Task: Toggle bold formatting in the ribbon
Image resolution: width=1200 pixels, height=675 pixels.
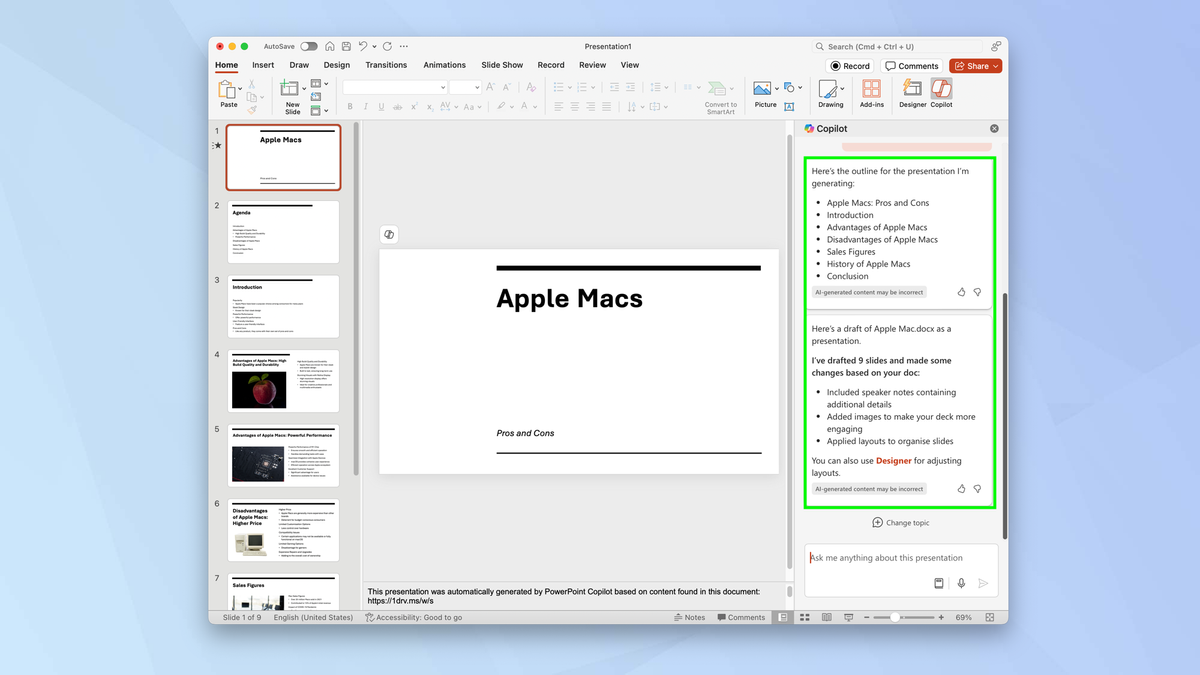Action: pos(349,106)
